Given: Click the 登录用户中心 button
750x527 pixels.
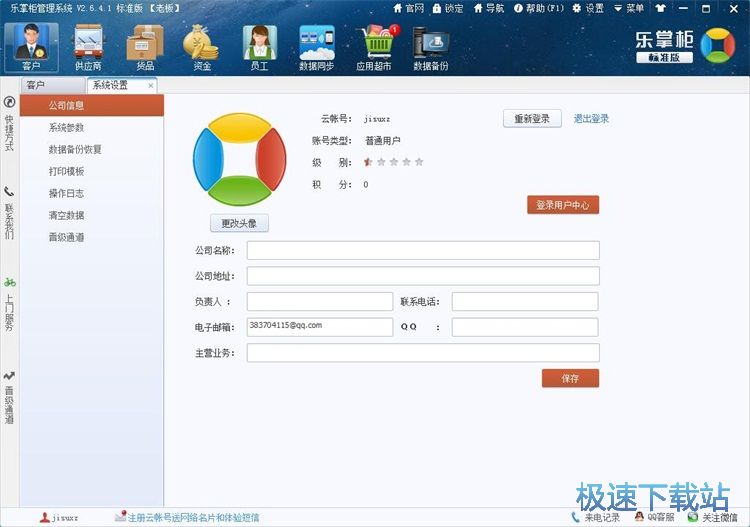Looking at the screenshot, I should pyautogui.click(x=563, y=205).
